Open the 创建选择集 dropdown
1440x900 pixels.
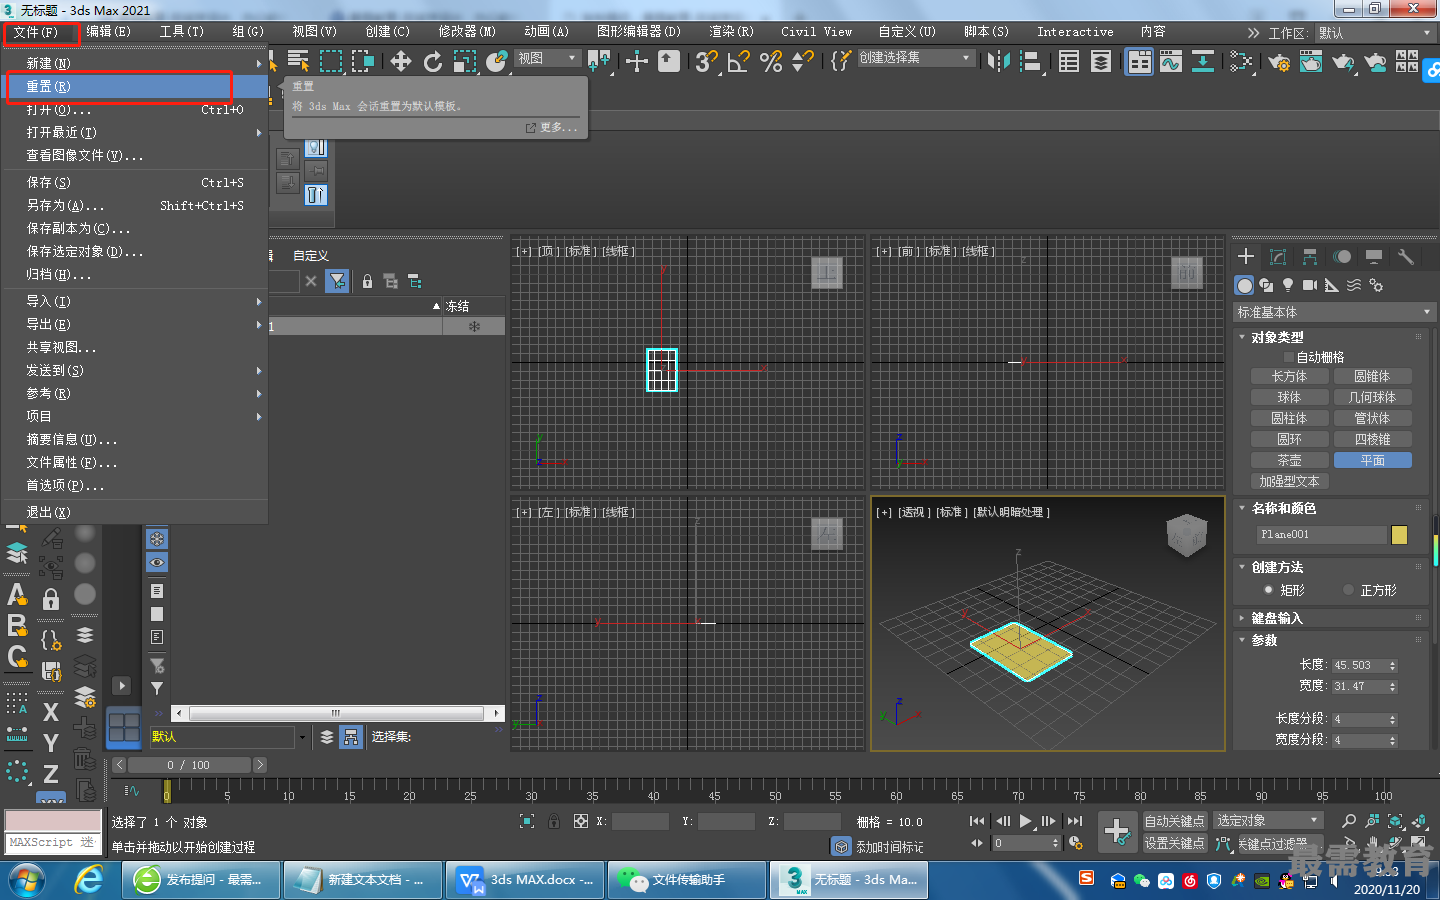[916, 58]
